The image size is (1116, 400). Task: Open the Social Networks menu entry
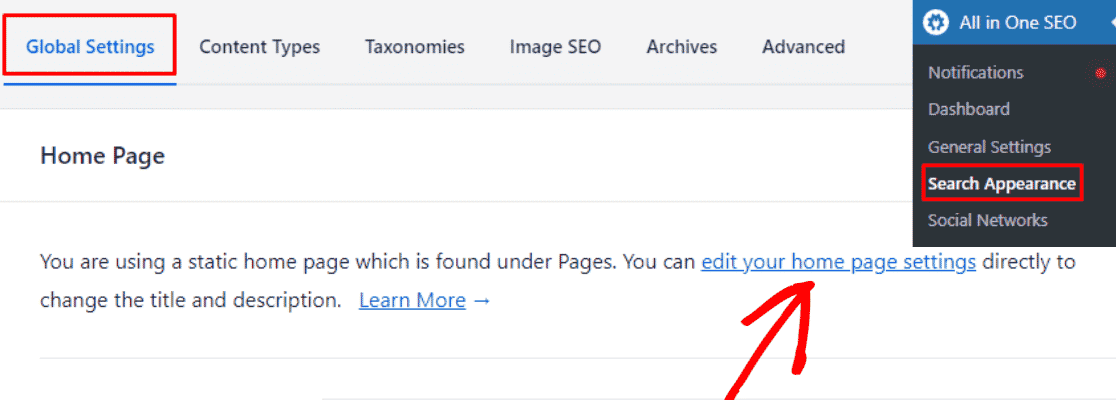987,221
